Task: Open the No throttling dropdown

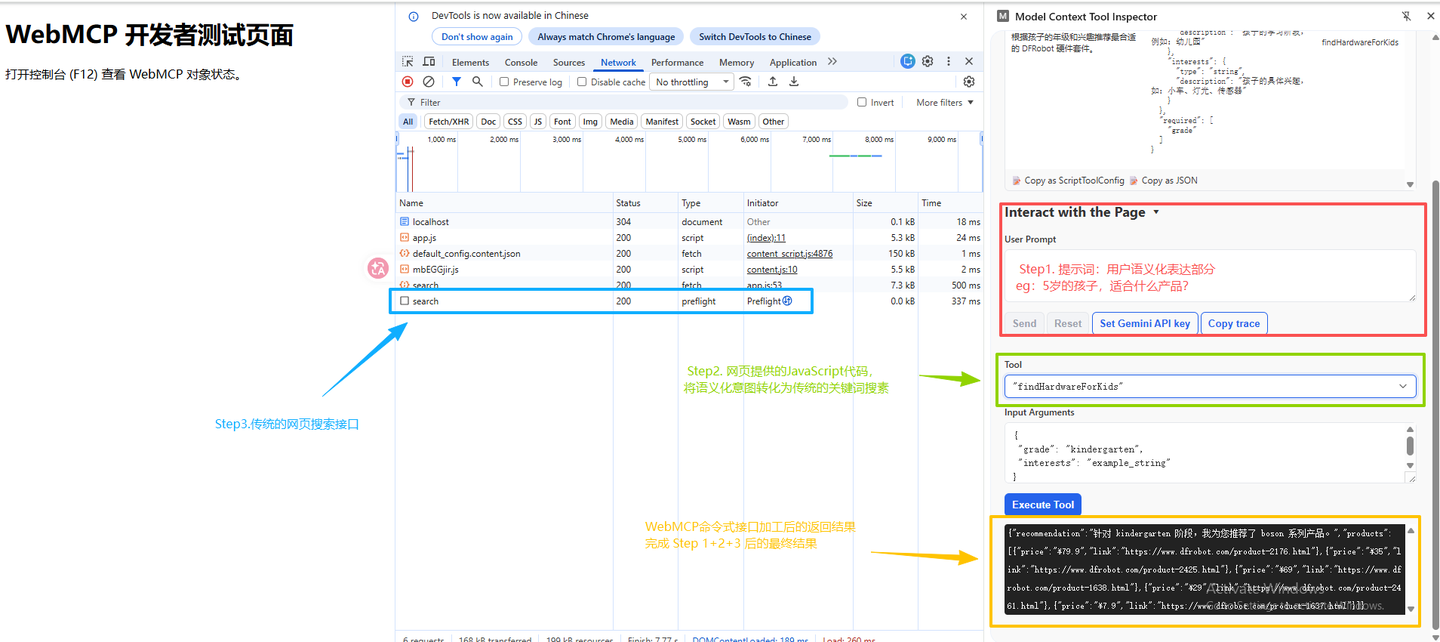Action: pos(691,82)
